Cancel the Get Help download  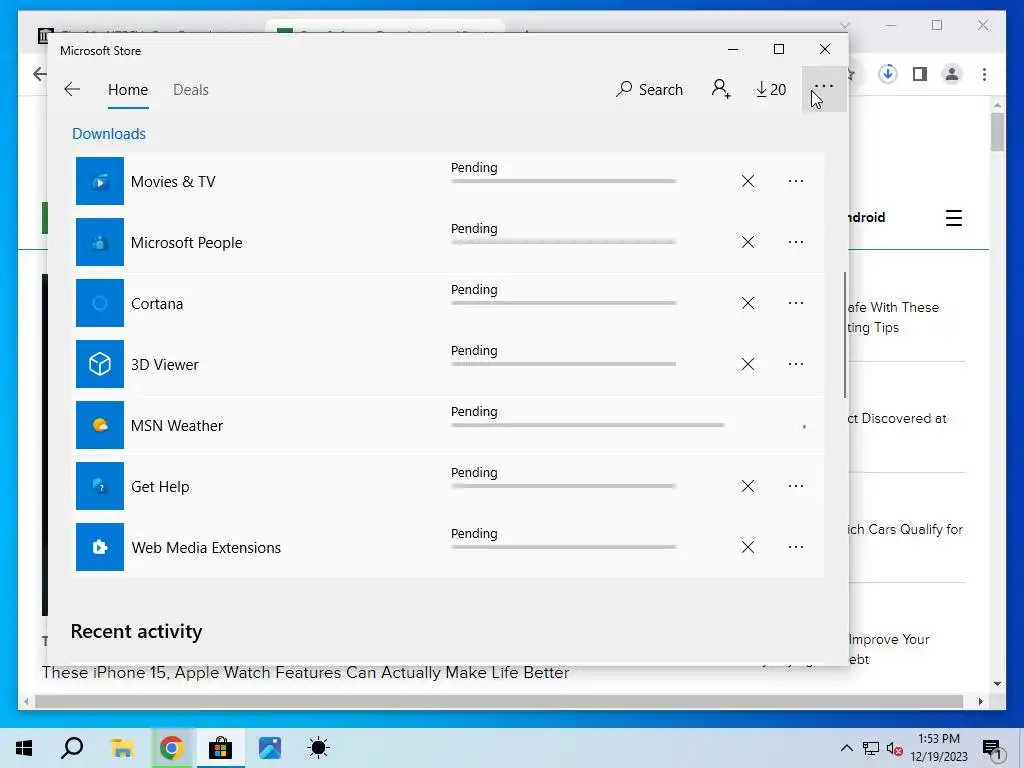pyautogui.click(x=748, y=486)
